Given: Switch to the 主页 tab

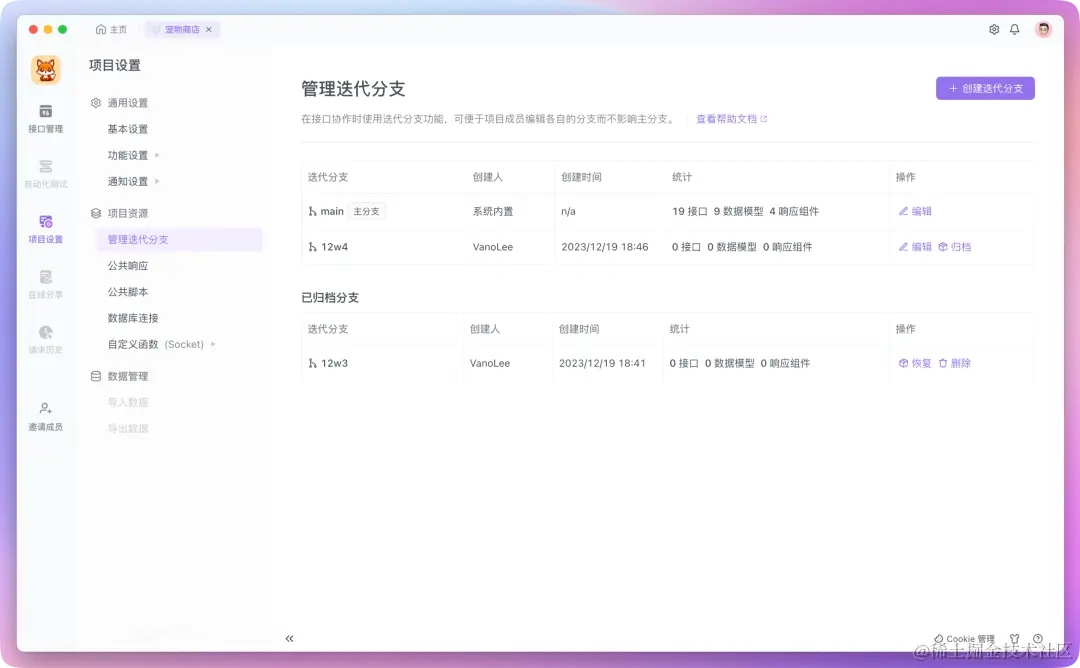Looking at the screenshot, I should [111, 29].
